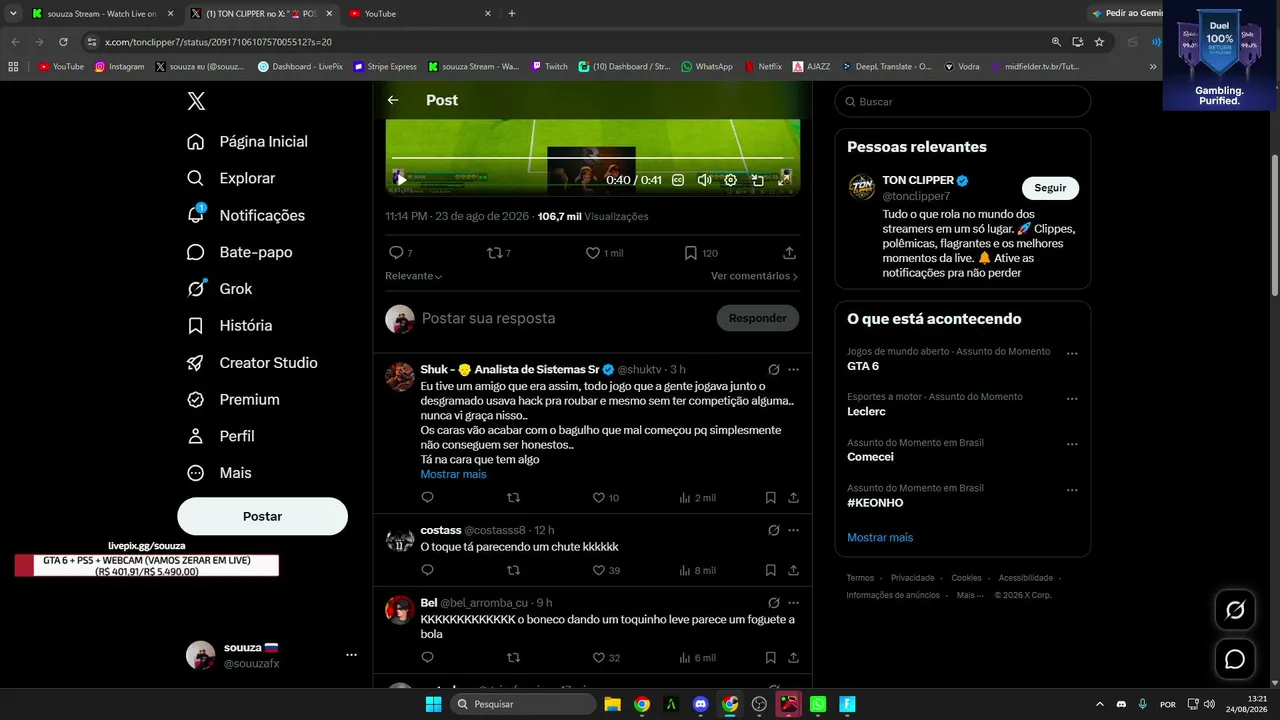Open a new browser tab

512,14
